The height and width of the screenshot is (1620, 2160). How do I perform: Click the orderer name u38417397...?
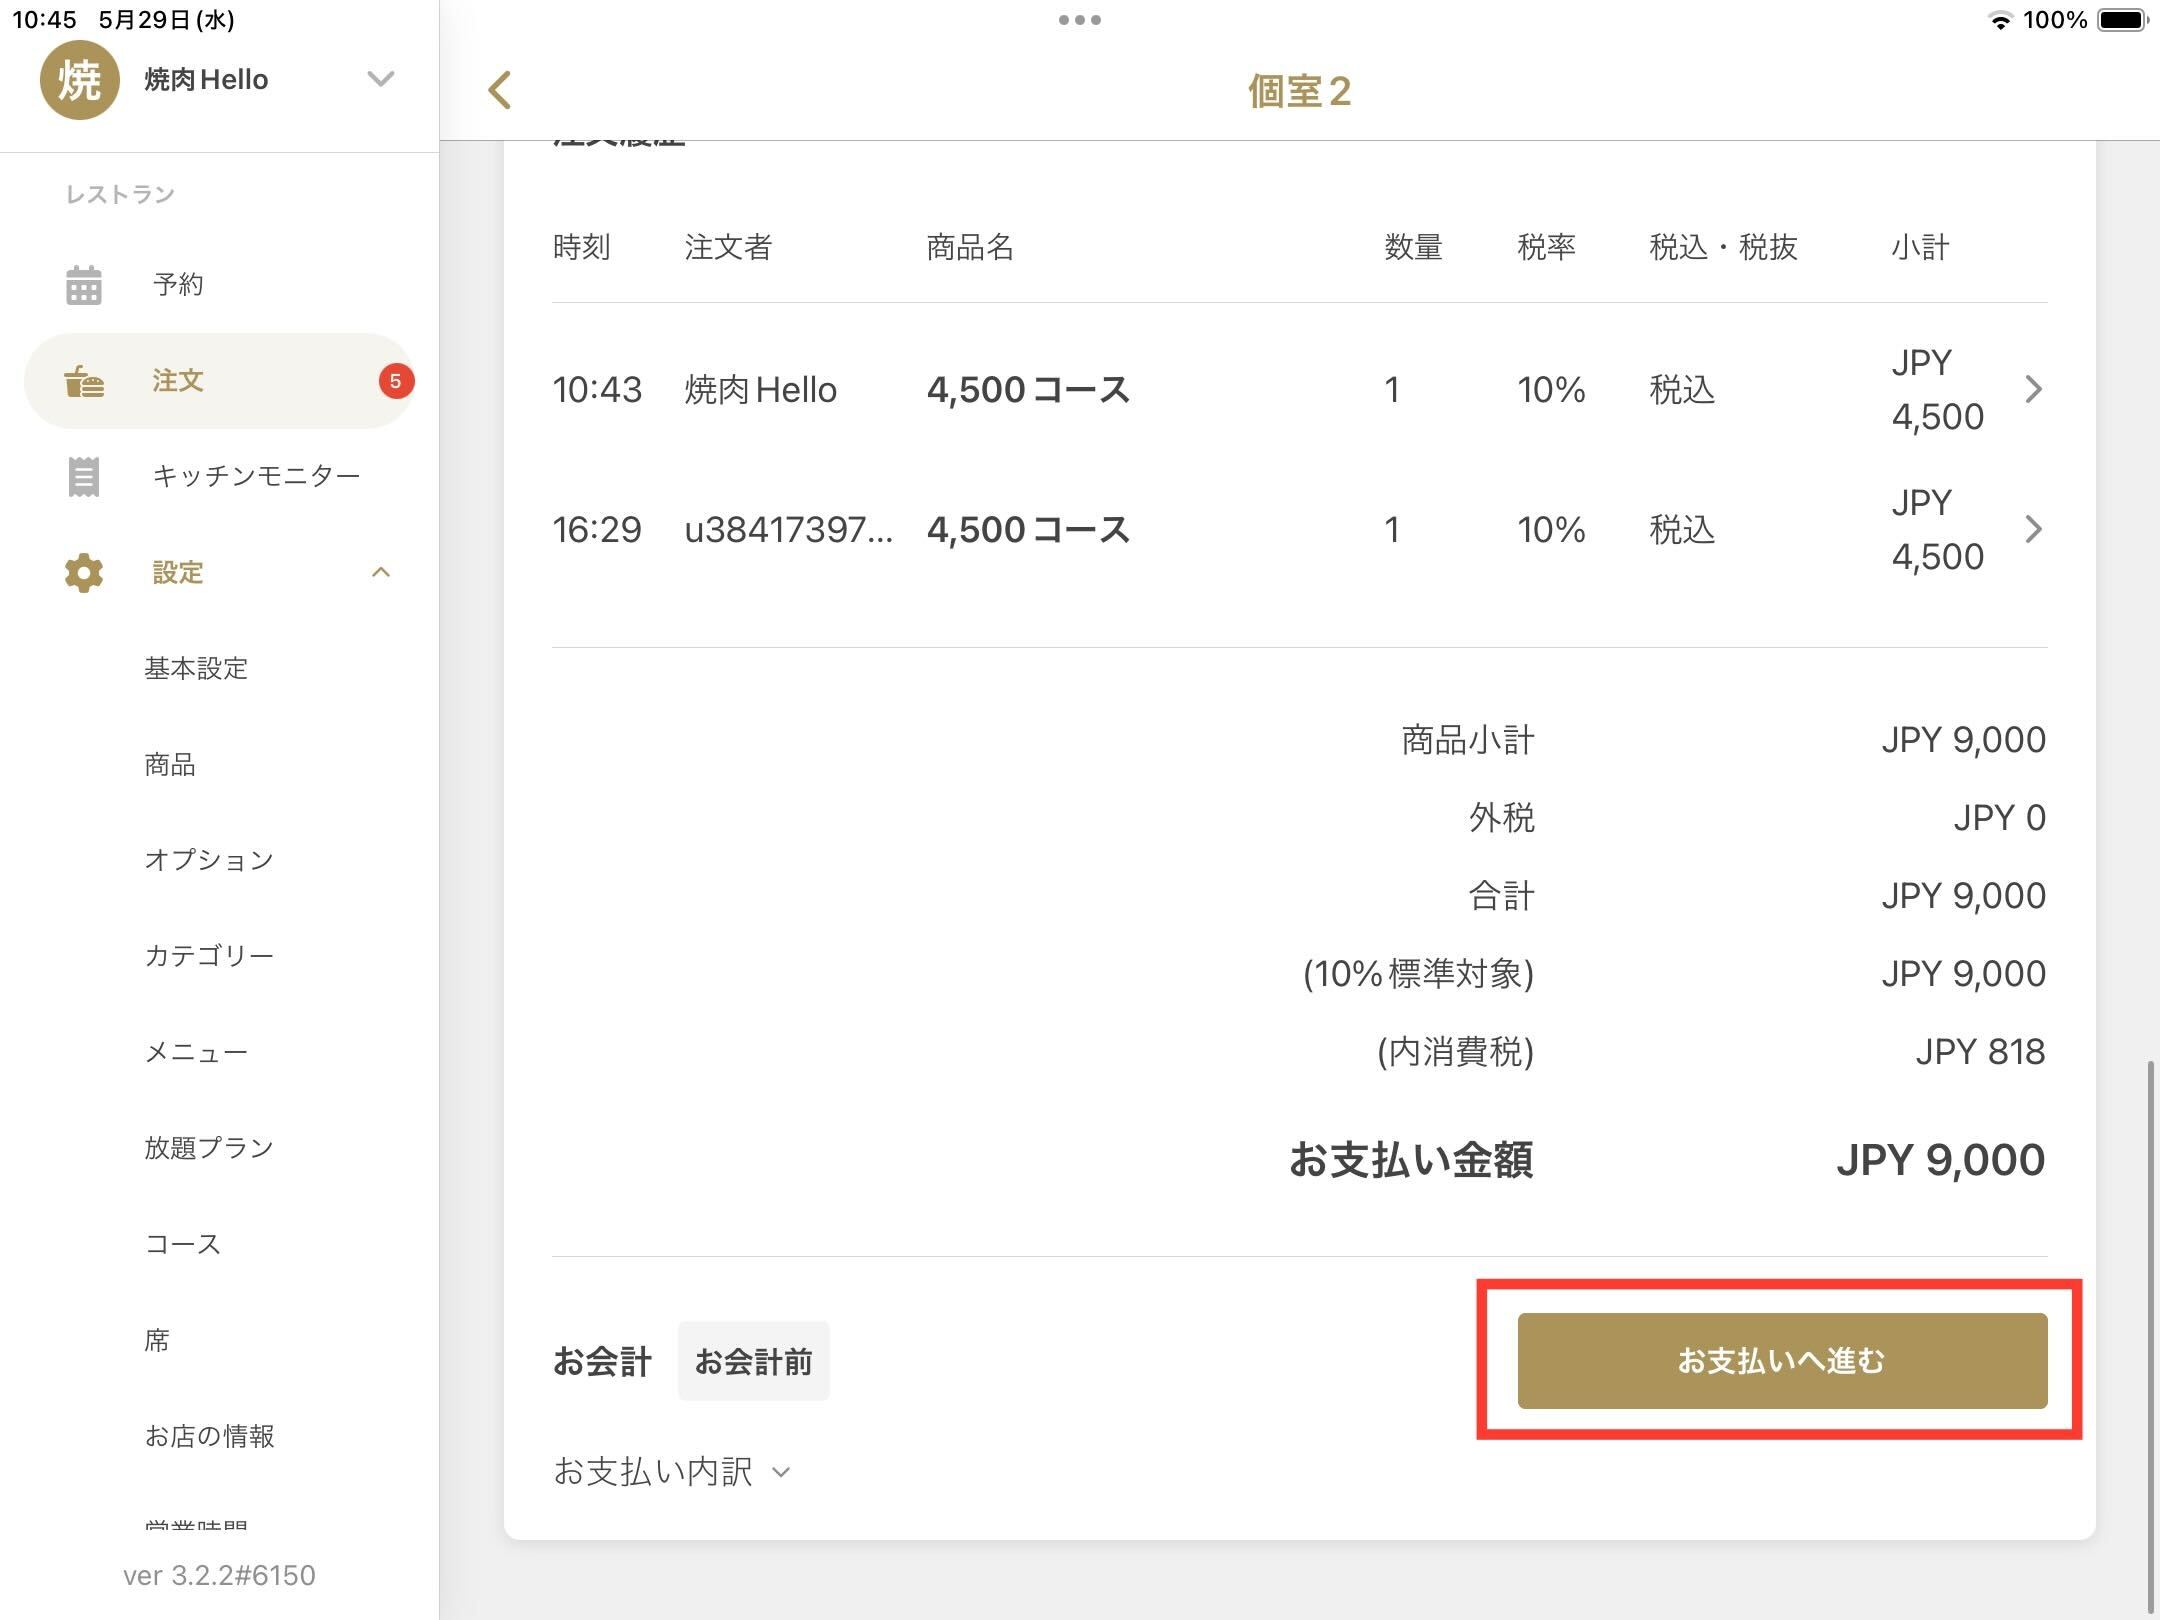[788, 529]
